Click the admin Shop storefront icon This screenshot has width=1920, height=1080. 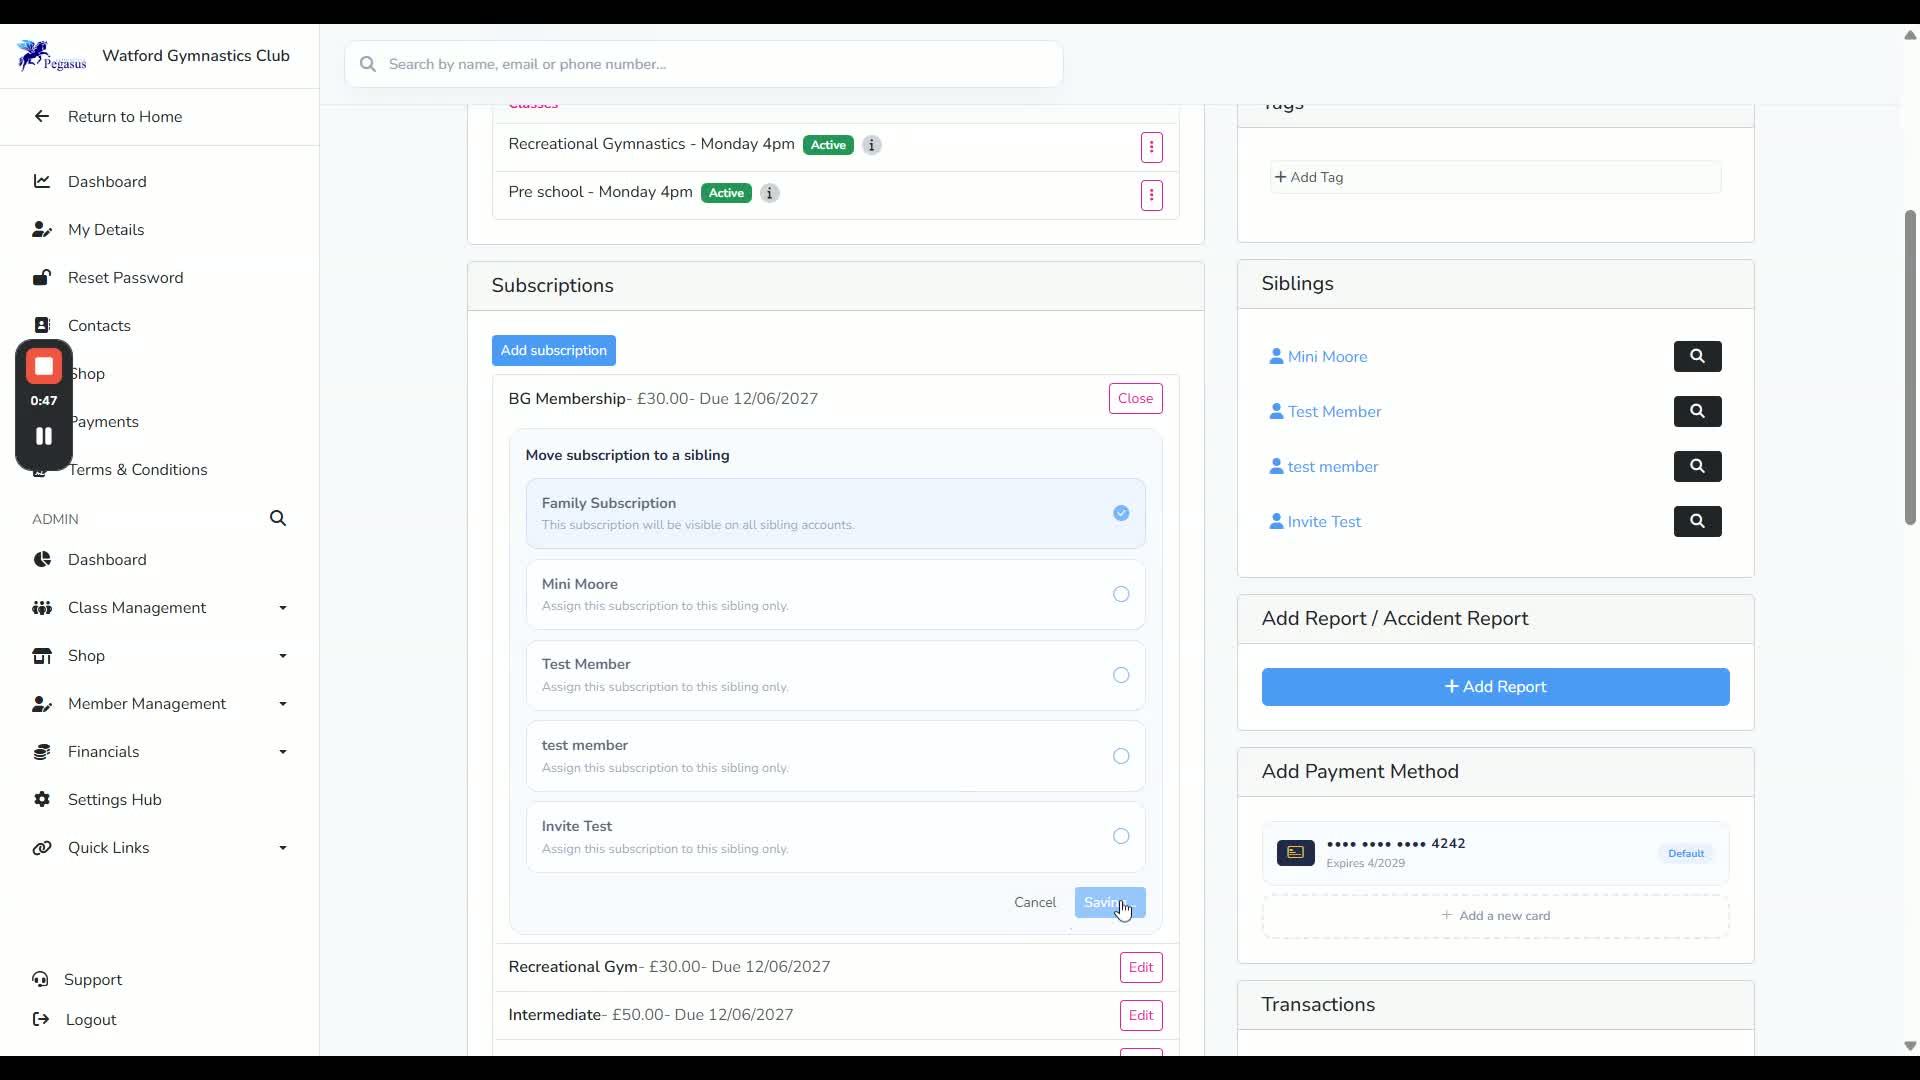(41, 655)
